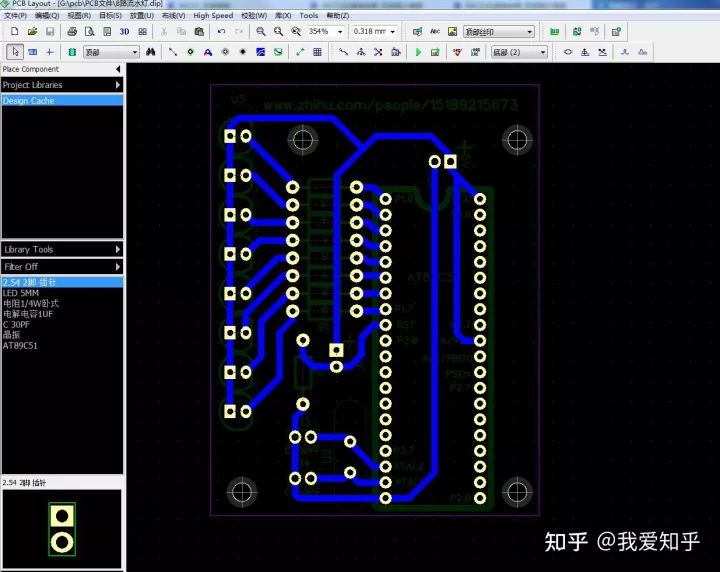Image resolution: width=720 pixels, height=572 pixels.
Task: Open the 视图(R) menu
Action: pos(79,15)
